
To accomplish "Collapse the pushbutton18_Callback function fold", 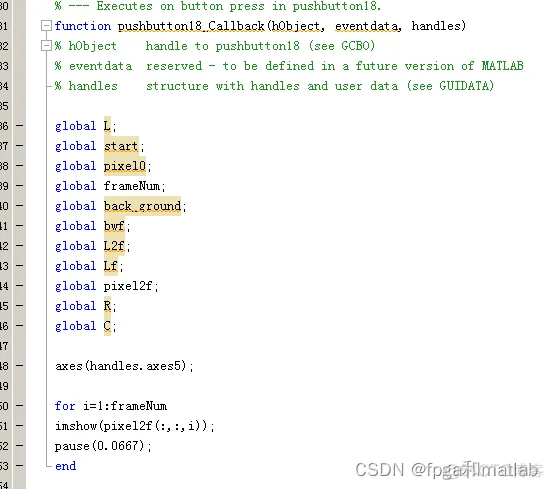I will tap(46, 26).
